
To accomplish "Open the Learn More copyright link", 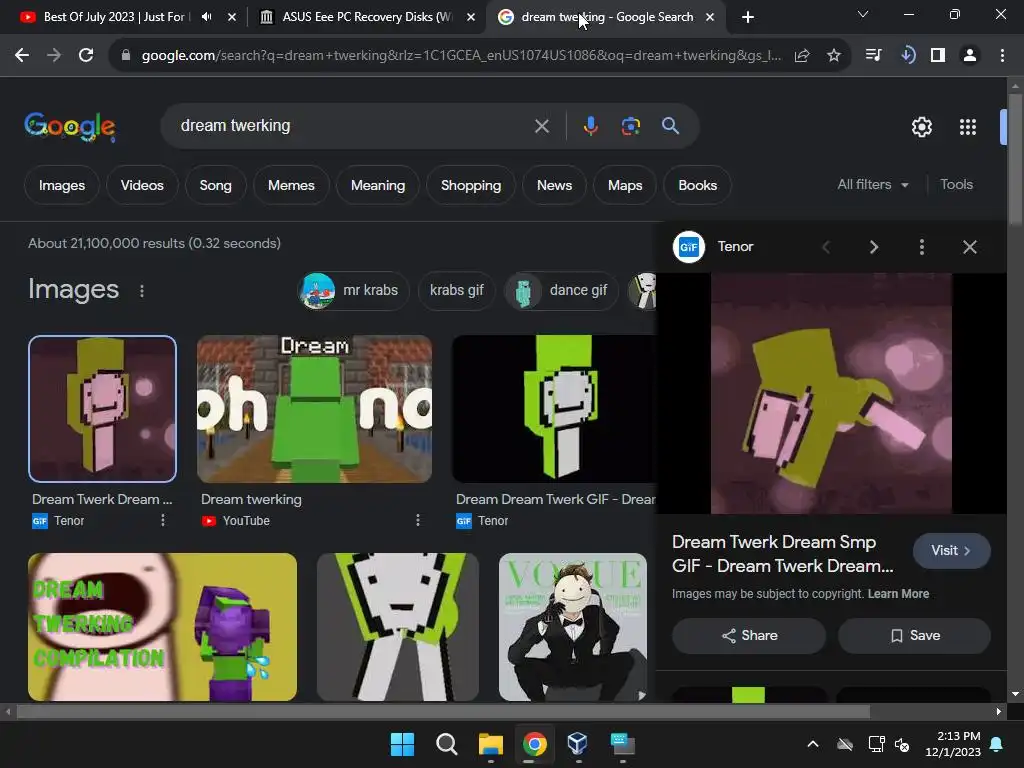I will pyautogui.click(x=898, y=594).
